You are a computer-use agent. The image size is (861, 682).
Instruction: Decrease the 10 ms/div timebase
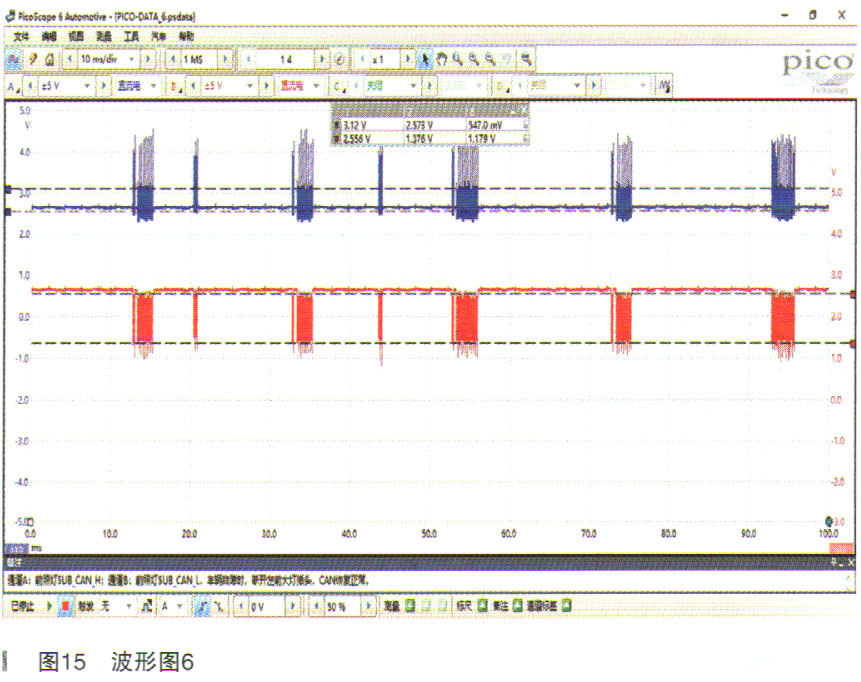[x=70, y=59]
